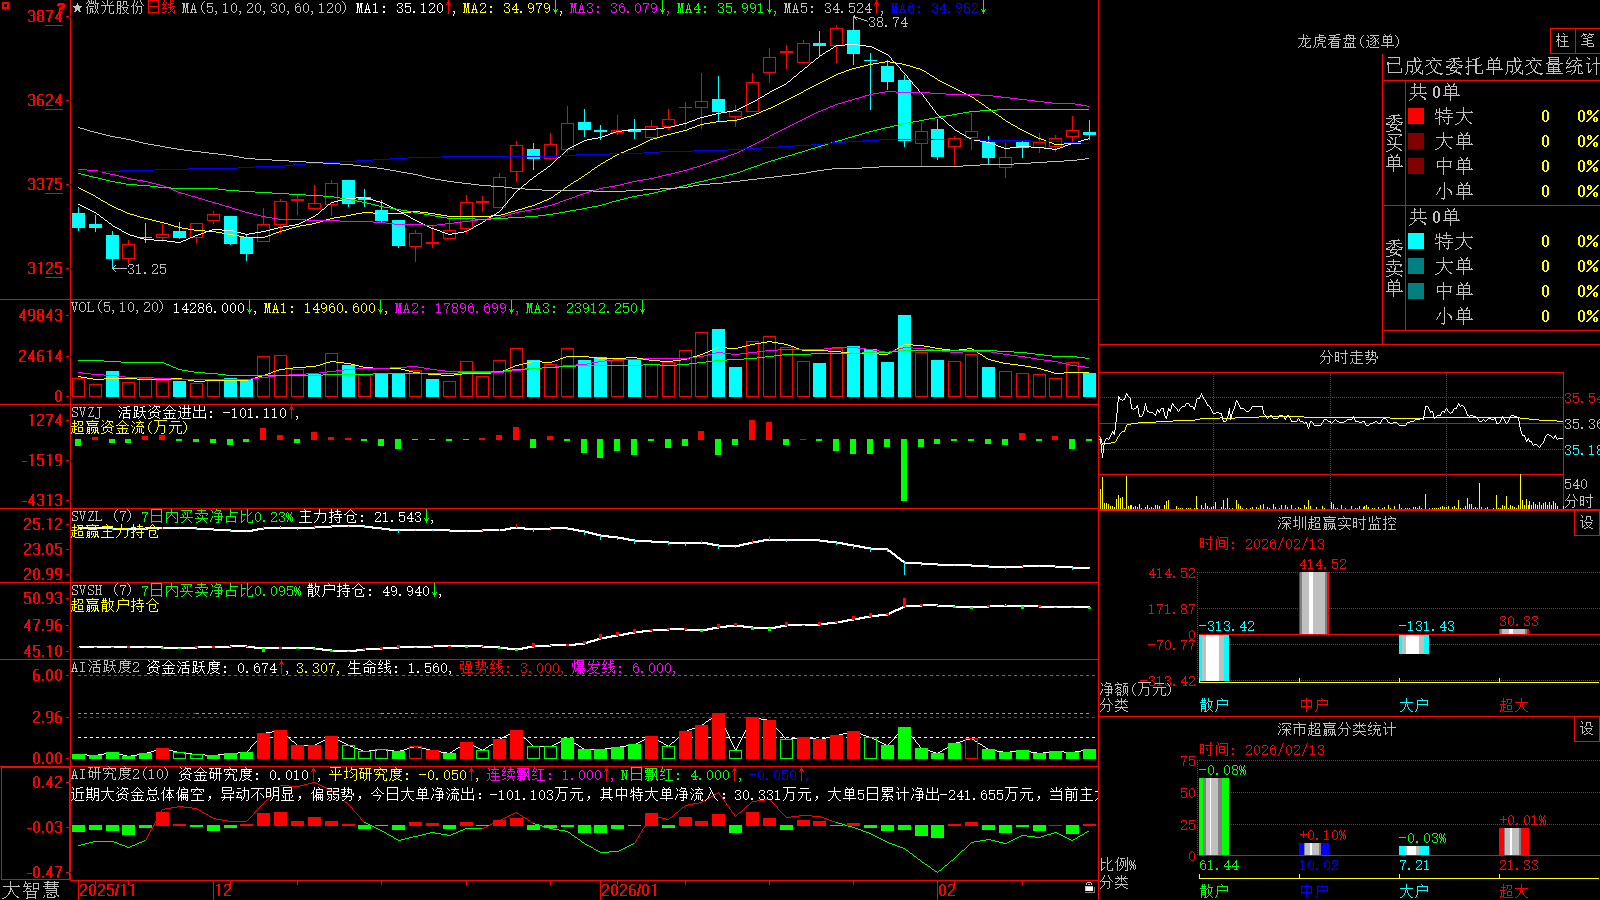Click MA2: 34.979 value
Image resolution: width=1600 pixels, height=900 pixels.
[x=507, y=8]
